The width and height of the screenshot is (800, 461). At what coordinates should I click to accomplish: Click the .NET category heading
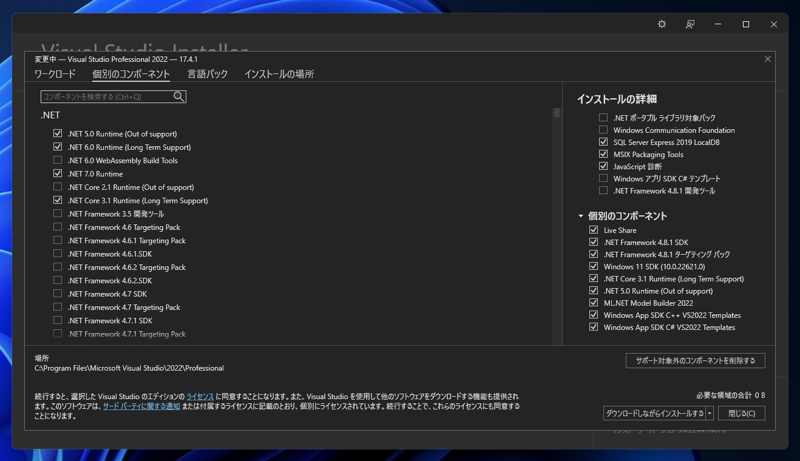[50, 115]
